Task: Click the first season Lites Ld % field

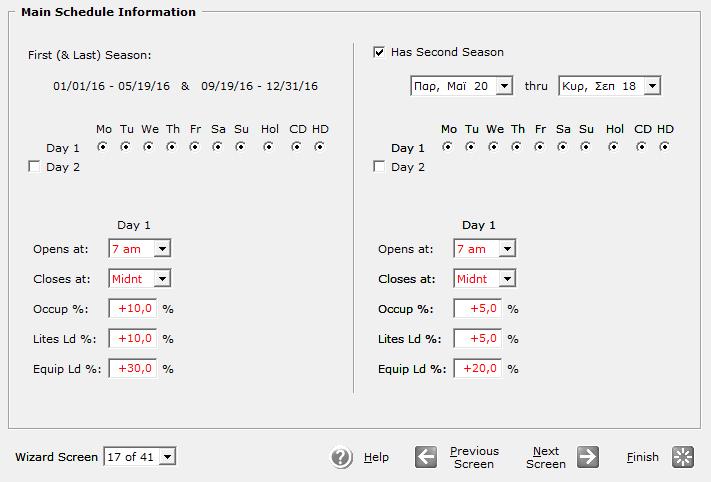Action: (133, 338)
